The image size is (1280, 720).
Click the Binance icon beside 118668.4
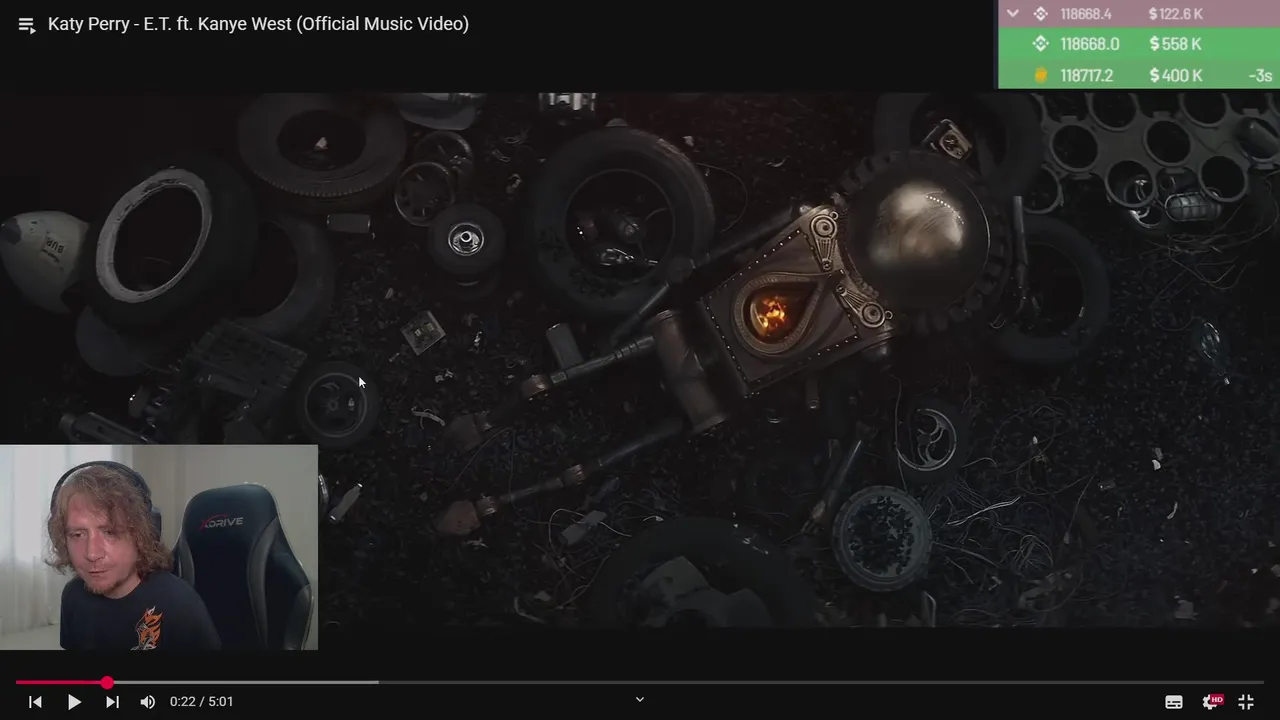click(x=1040, y=14)
